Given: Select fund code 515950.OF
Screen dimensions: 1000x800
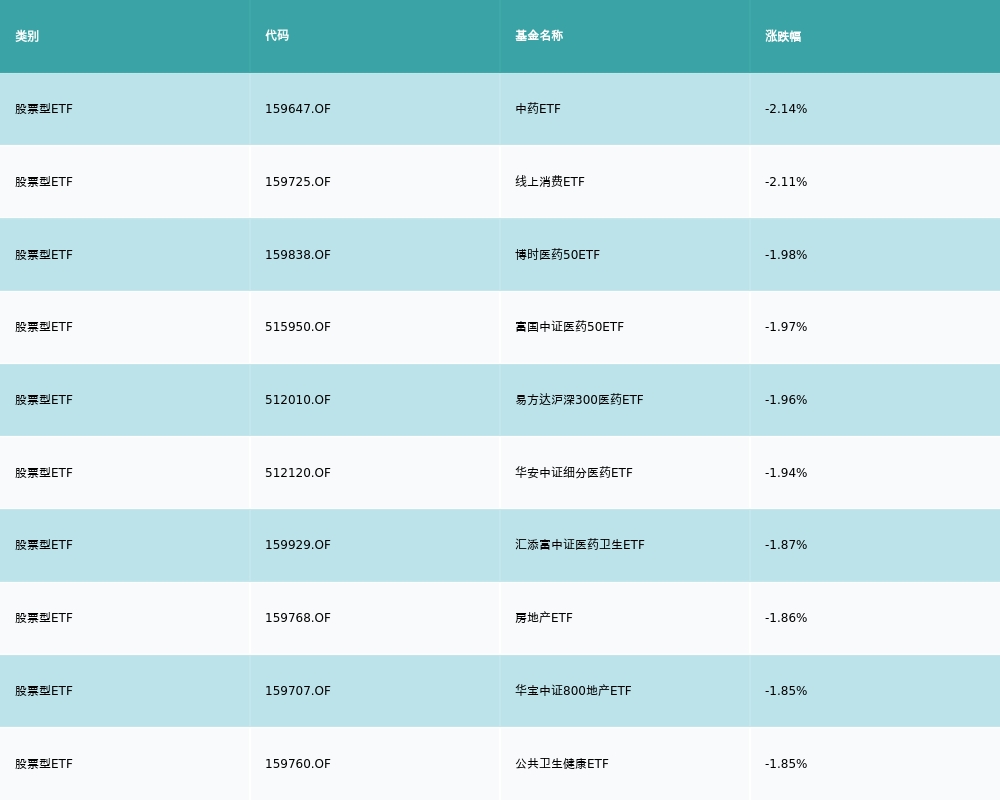Looking at the screenshot, I should (298, 327).
